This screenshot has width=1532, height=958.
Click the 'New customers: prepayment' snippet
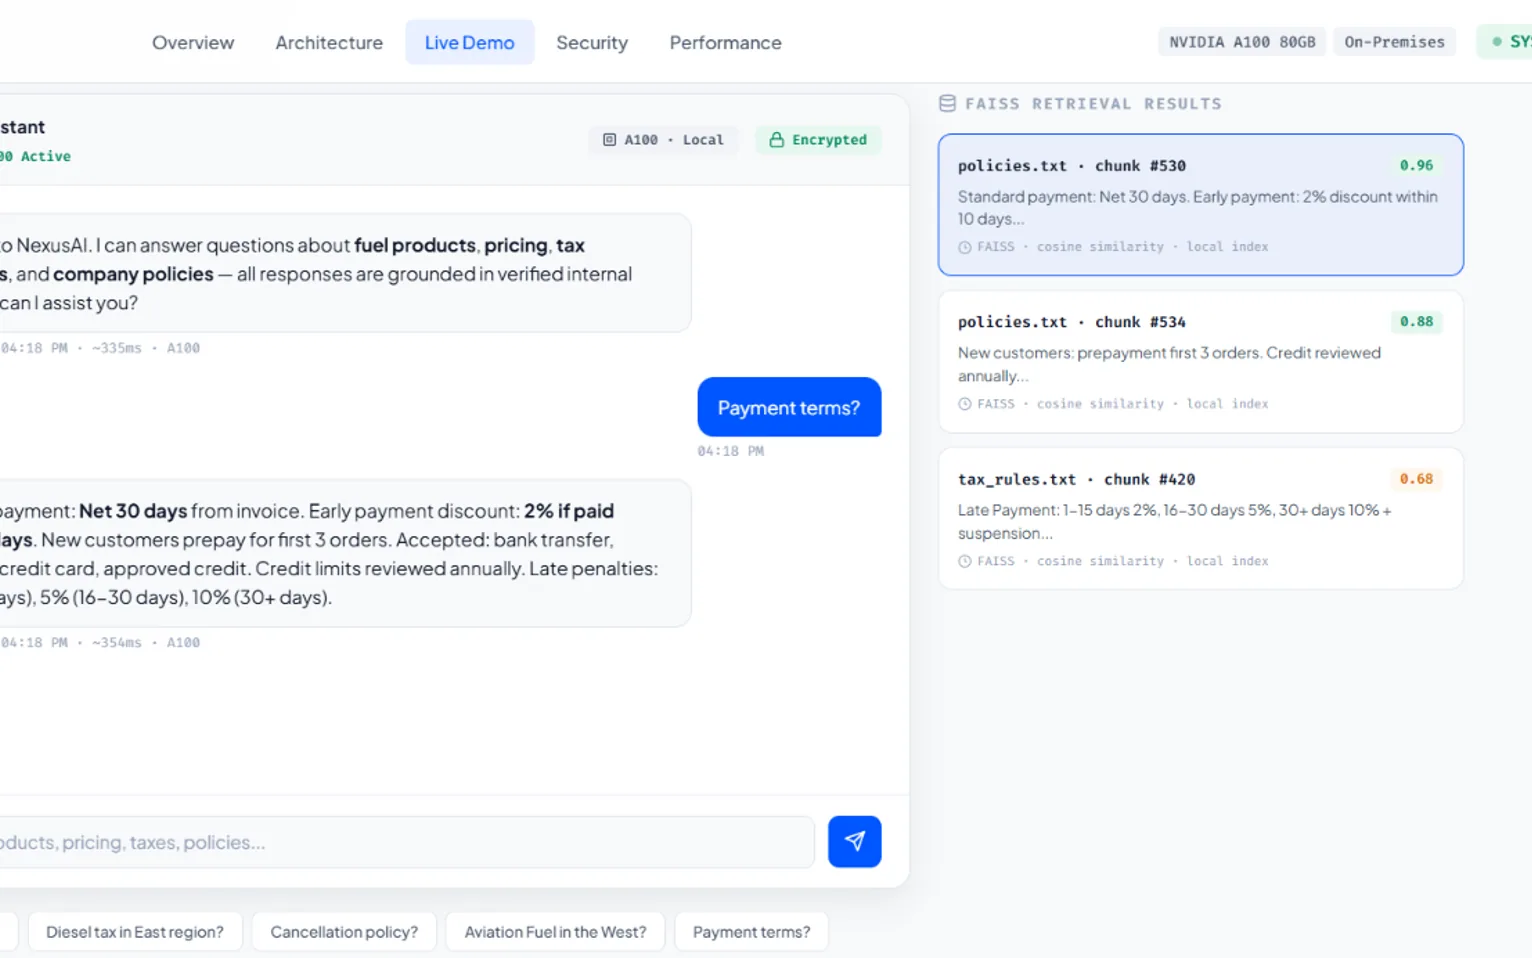[1169, 364]
